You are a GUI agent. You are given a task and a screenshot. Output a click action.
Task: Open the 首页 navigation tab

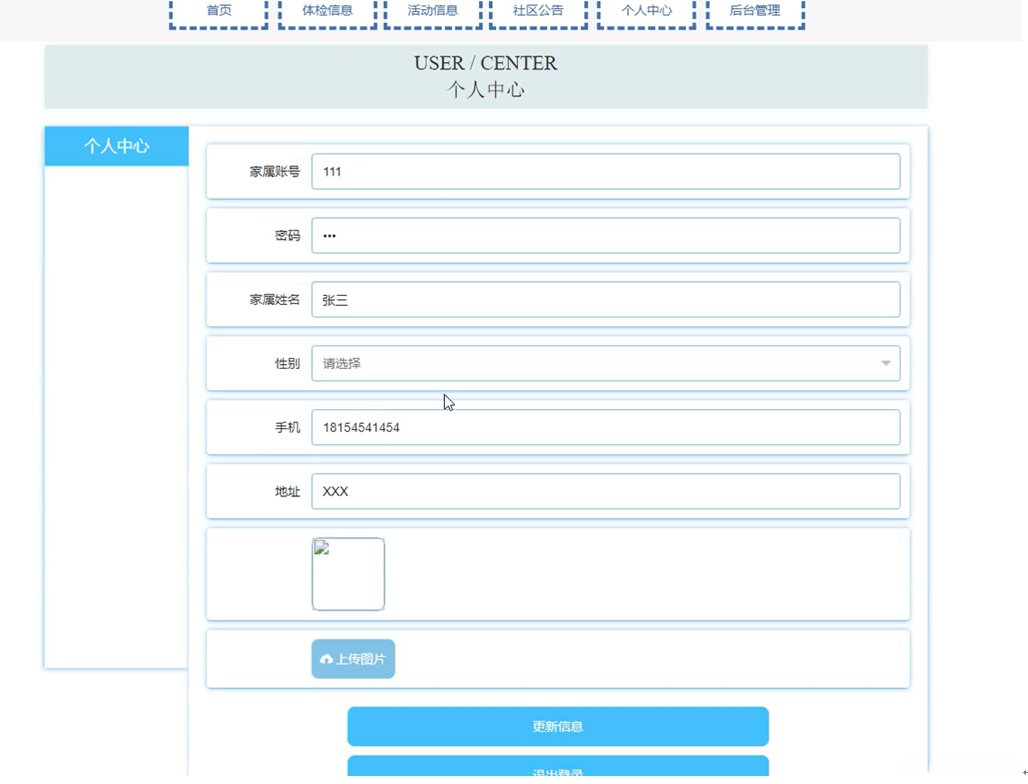(218, 13)
